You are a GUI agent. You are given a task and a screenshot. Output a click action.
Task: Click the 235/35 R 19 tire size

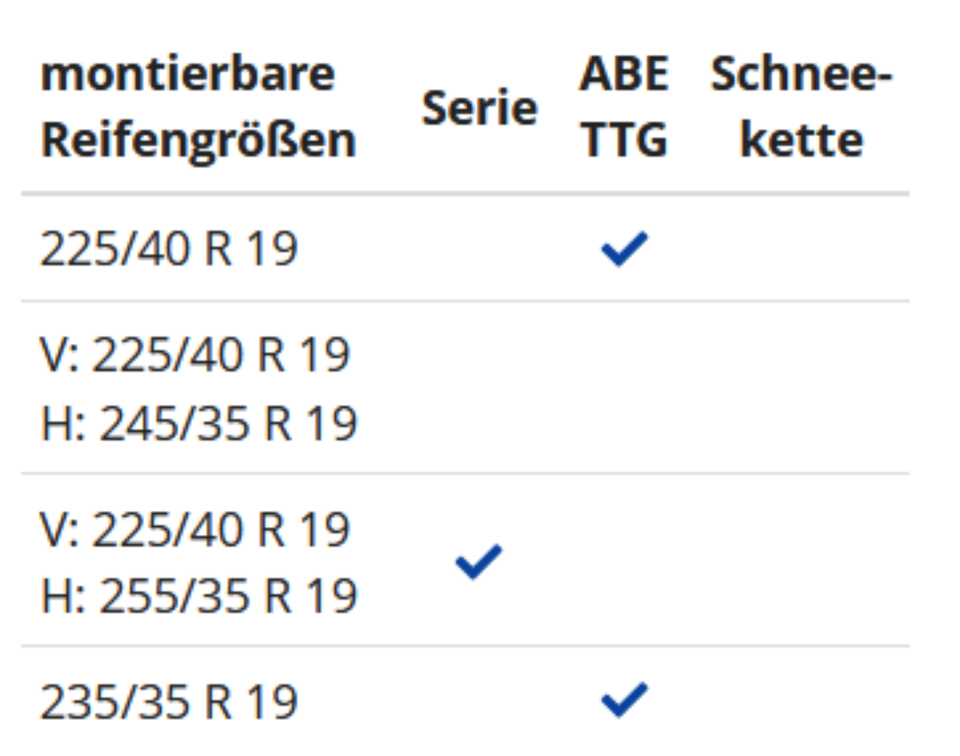169,701
